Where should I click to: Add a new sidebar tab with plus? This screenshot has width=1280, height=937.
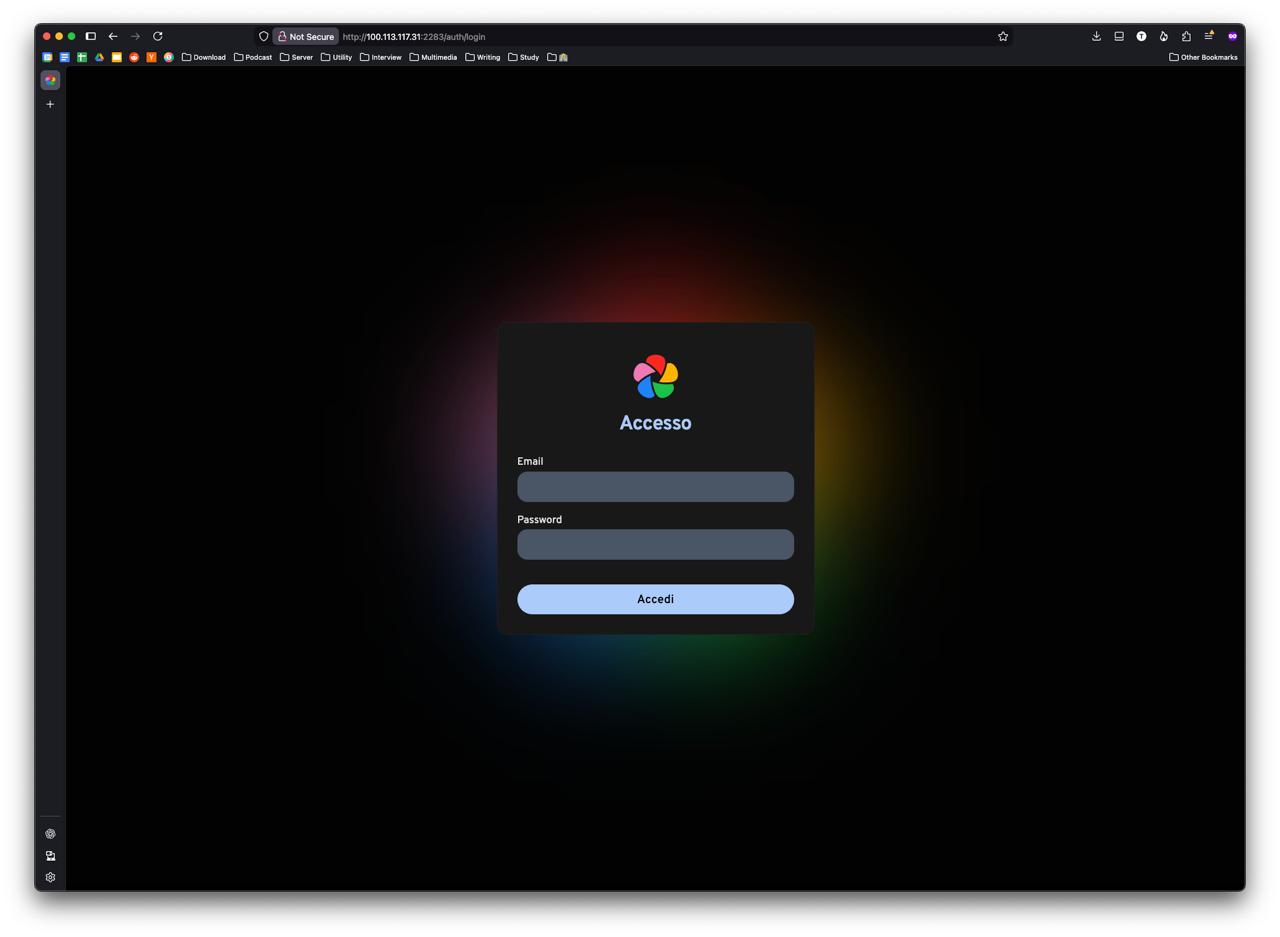pos(50,104)
